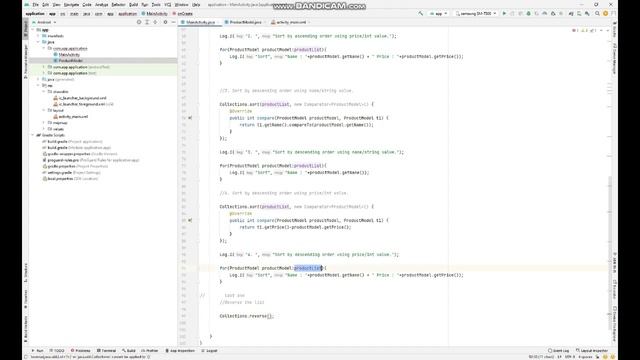Collapse the app module node
This screenshot has width=640, height=360.
click(x=33, y=30)
